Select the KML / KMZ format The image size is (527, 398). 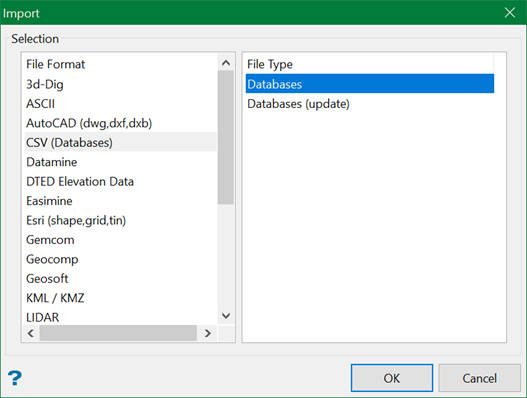(x=121, y=298)
